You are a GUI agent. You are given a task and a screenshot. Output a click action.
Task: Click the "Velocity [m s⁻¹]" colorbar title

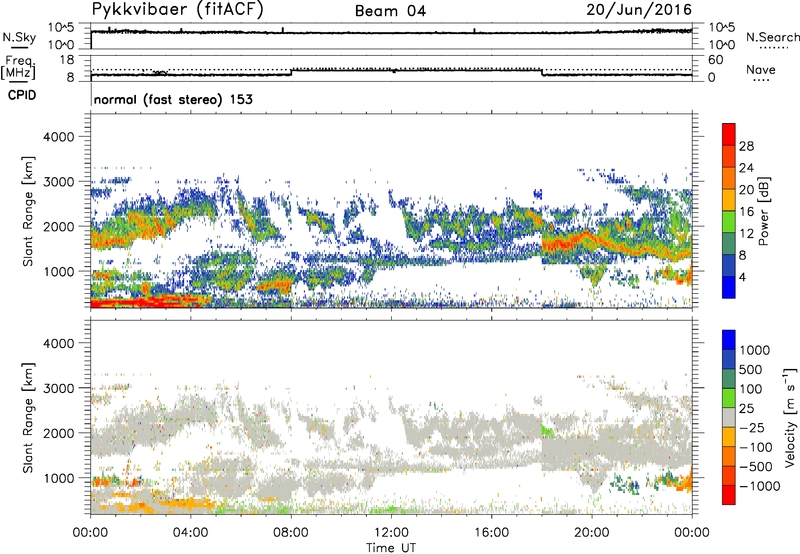pyautogui.click(x=791, y=417)
